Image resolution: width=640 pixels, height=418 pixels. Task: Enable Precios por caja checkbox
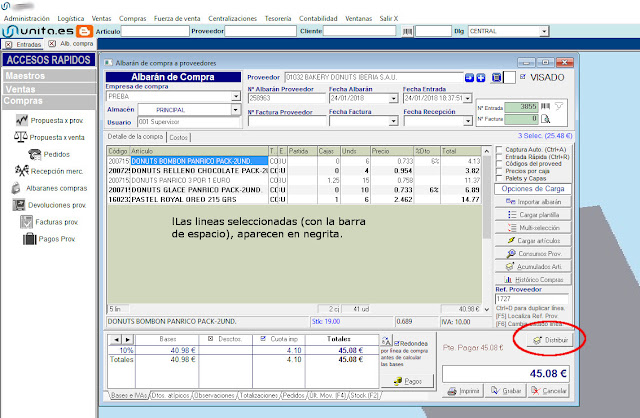[x=500, y=170]
